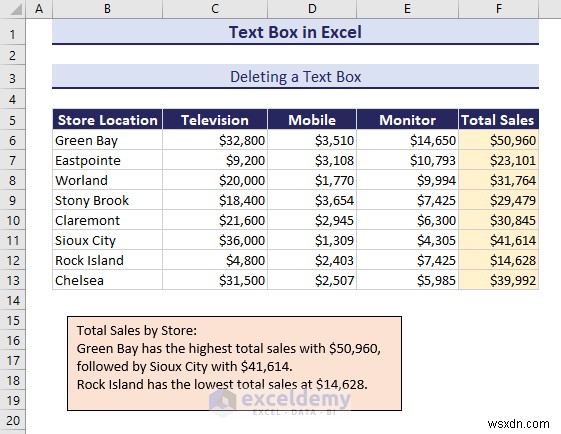Select the $14,650 Monitor cell
This screenshot has width=561, height=434.
tap(407, 140)
